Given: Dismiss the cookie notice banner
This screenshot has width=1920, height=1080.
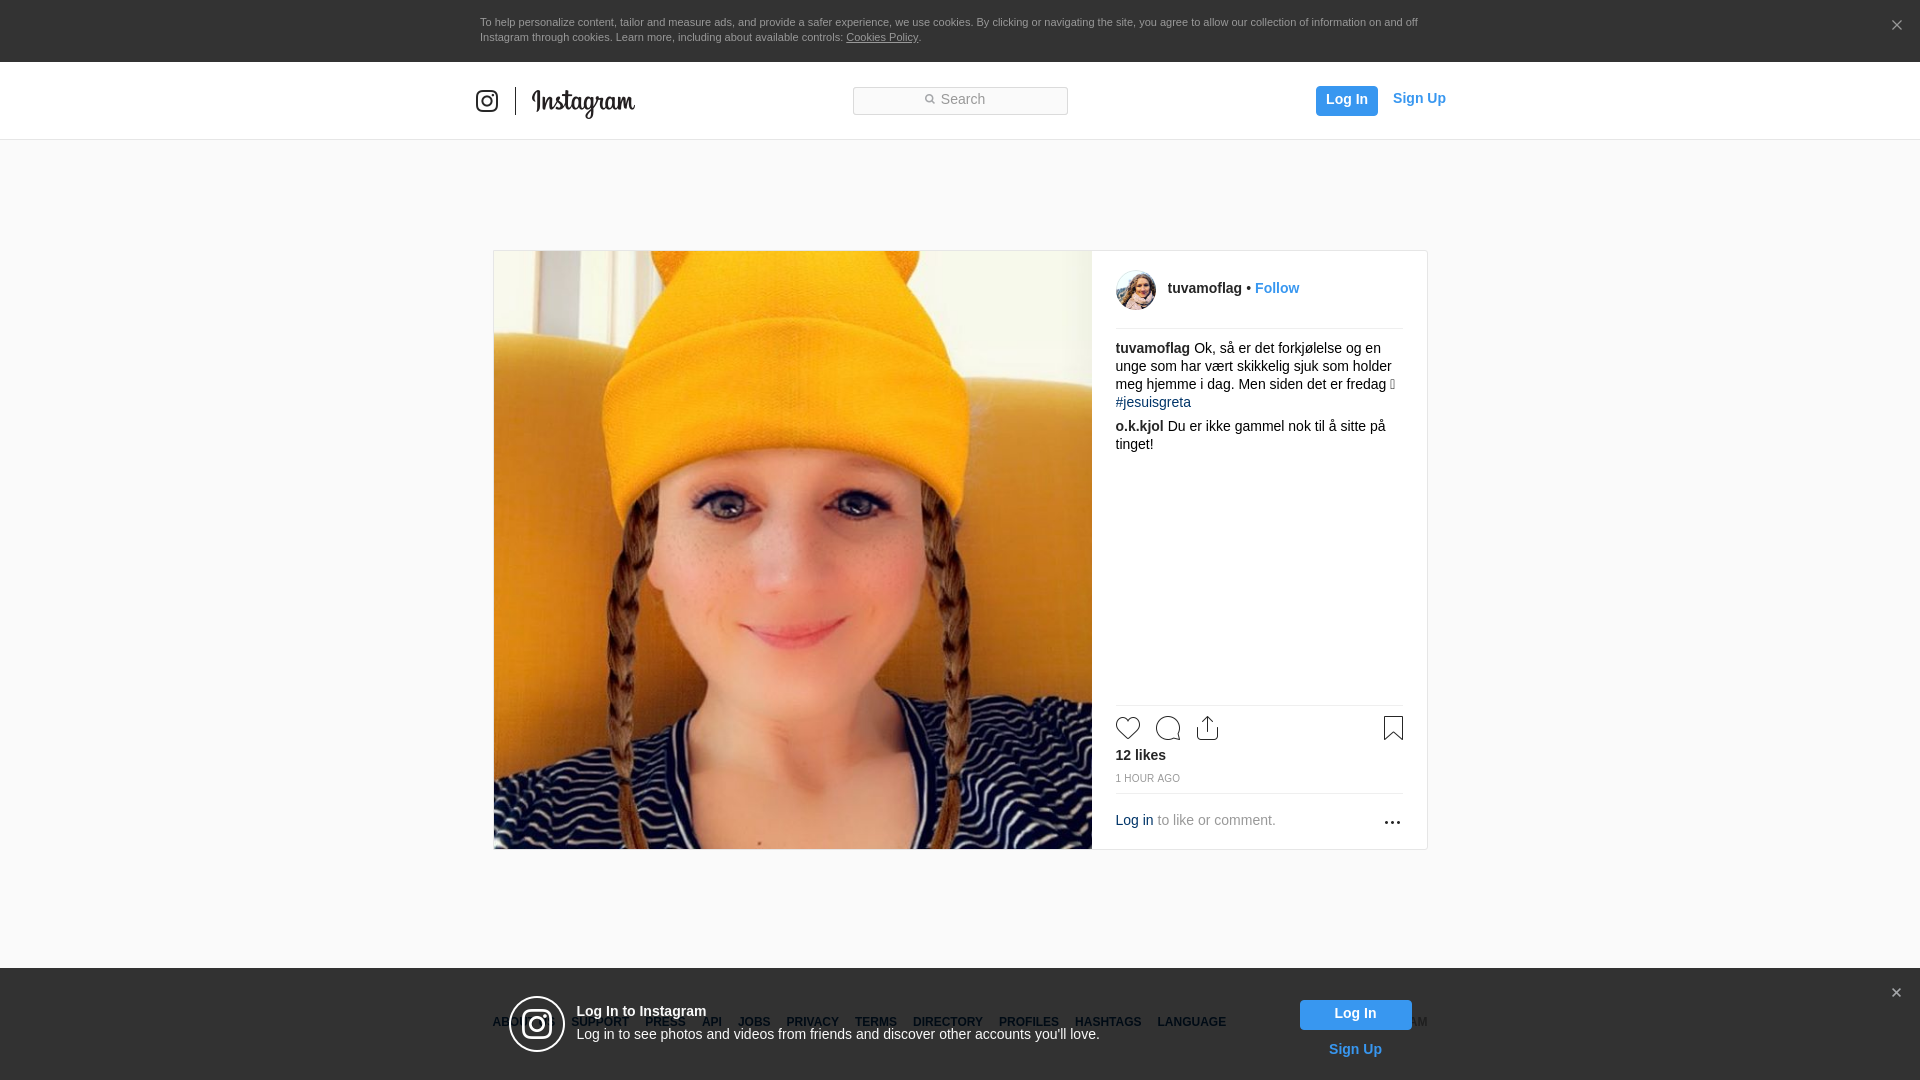Looking at the screenshot, I should [1896, 26].
